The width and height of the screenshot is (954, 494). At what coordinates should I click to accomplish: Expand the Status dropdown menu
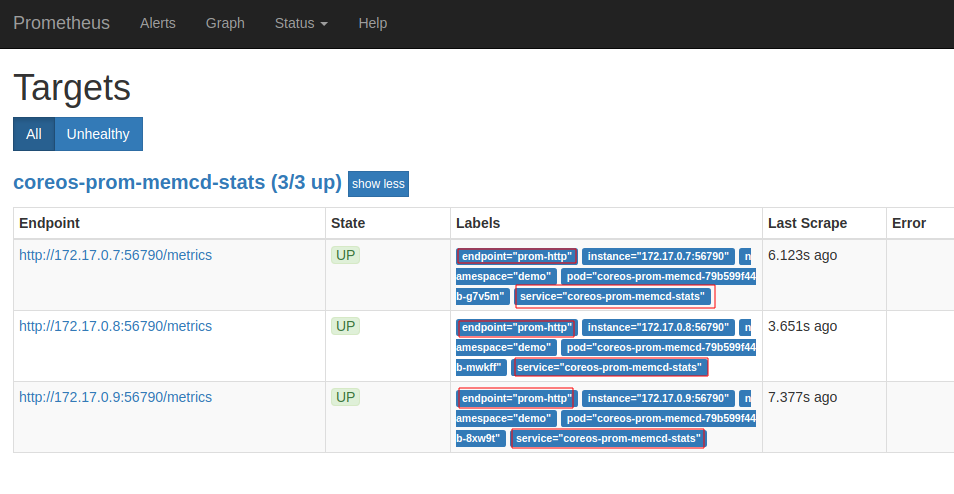click(x=301, y=23)
